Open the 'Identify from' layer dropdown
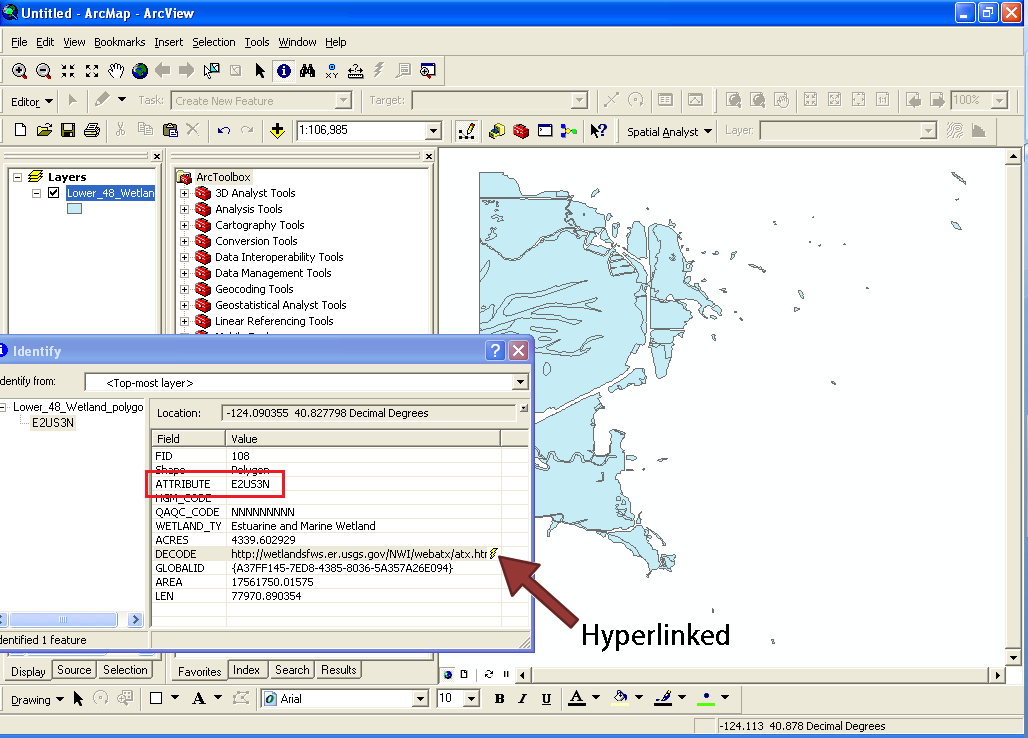 point(520,381)
